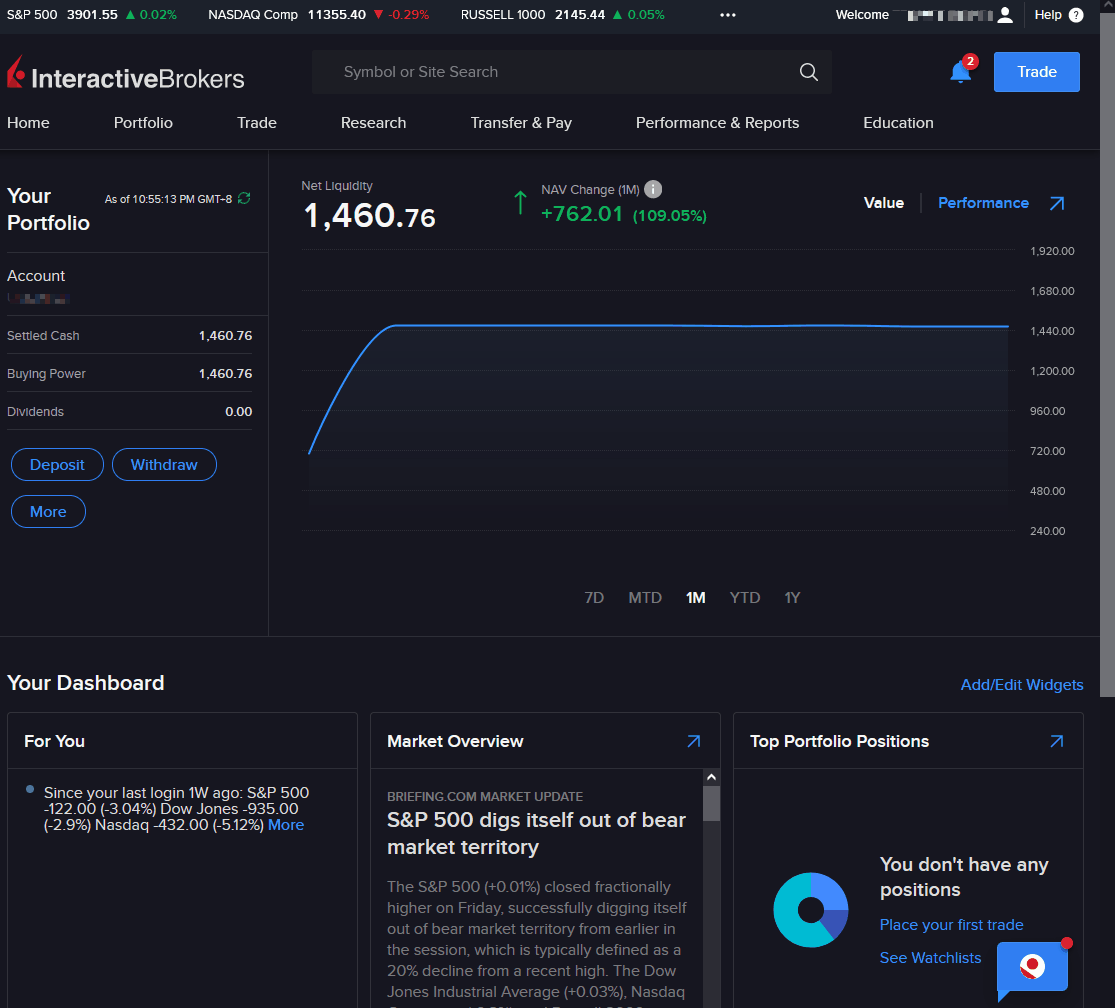Refresh the portfolio timestamp

pyautogui.click(x=244, y=198)
